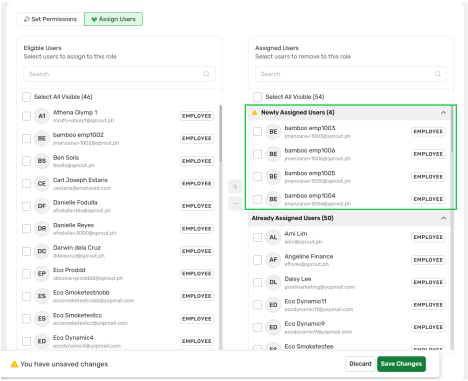Viewport: 468px width, 381px height.
Task: Switch to the Set Permissions tab
Action: click(50, 19)
